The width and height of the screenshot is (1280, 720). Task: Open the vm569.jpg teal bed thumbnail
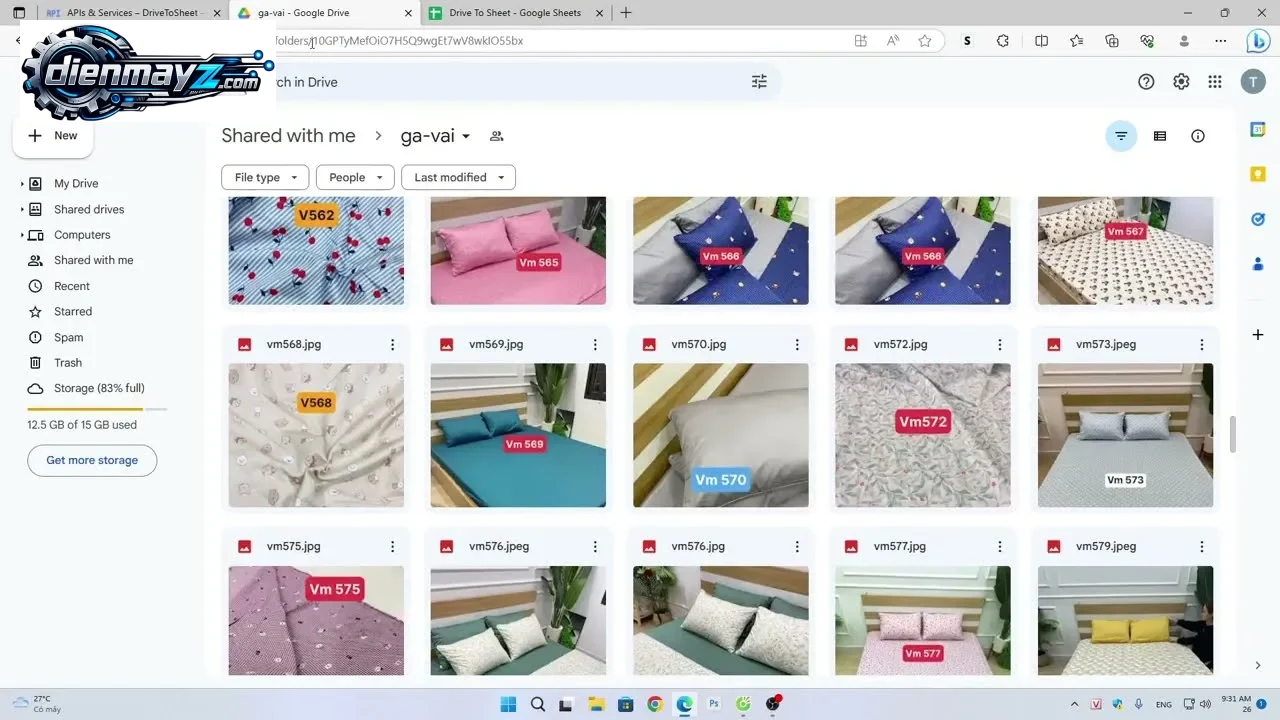click(x=518, y=435)
